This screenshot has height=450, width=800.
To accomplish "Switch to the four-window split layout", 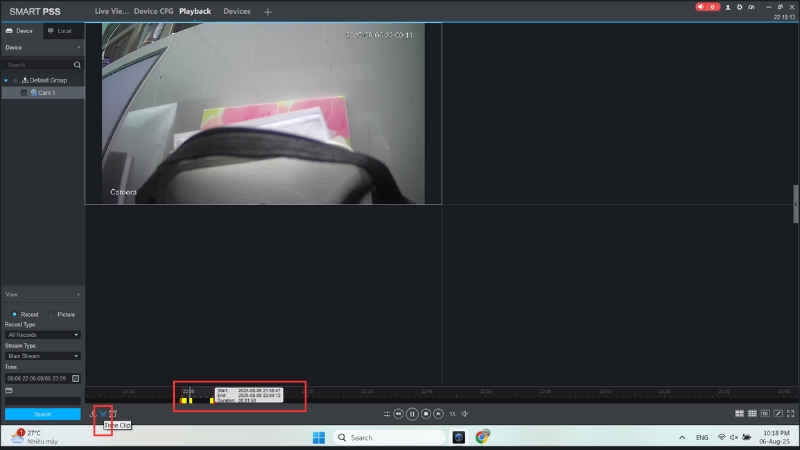I will coord(739,413).
